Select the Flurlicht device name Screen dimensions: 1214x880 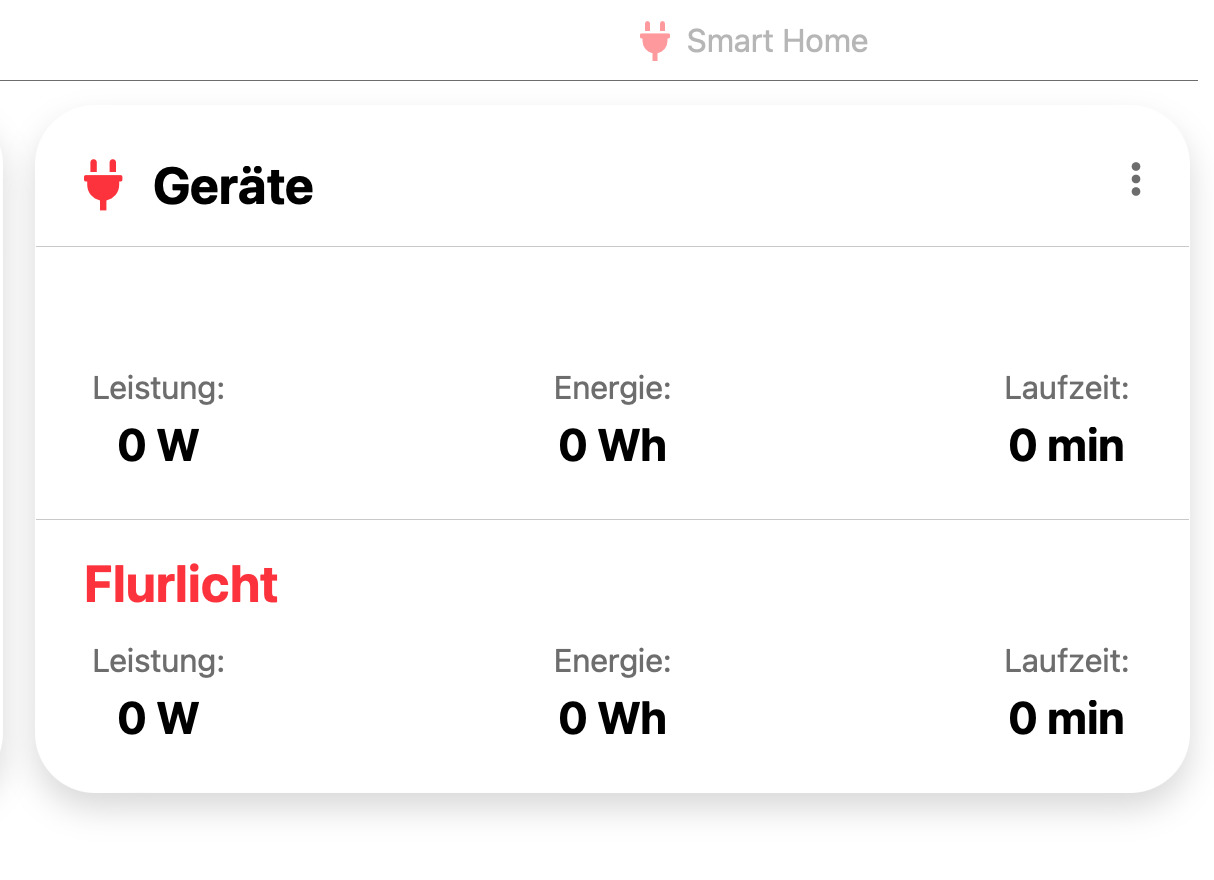[181, 584]
